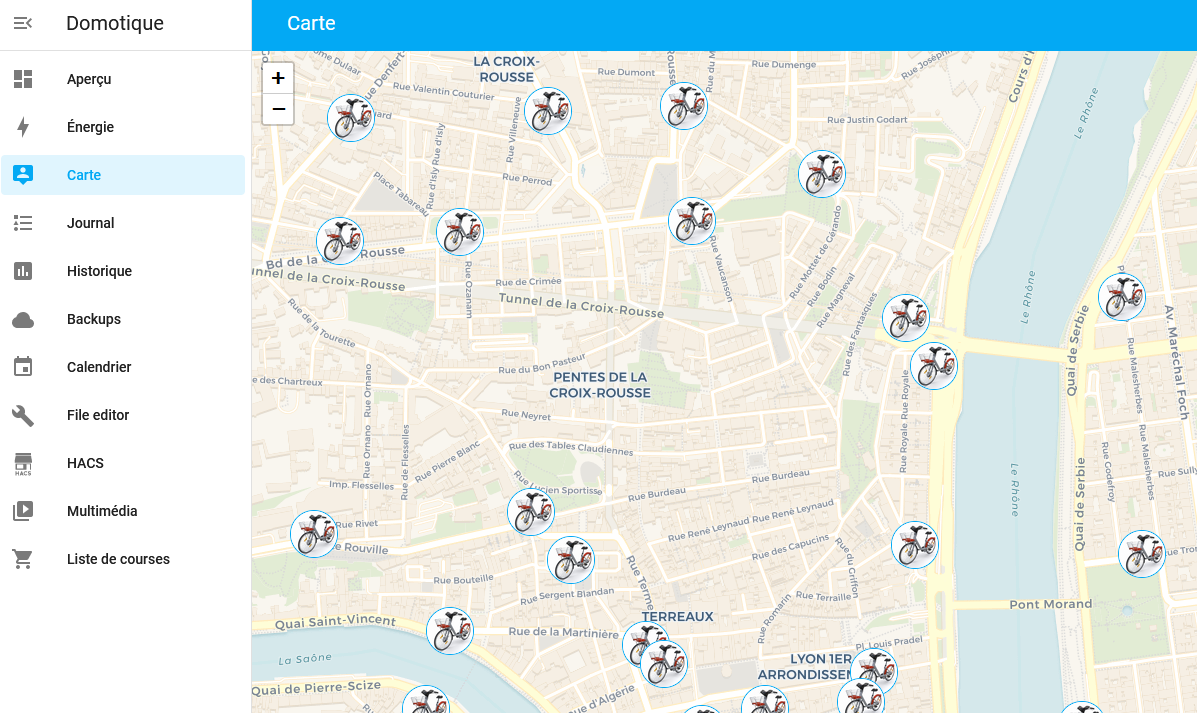Viewport: 1197px width, 713px height.
Task: Open the Calendrier page
Action: [x=123, y=367]
